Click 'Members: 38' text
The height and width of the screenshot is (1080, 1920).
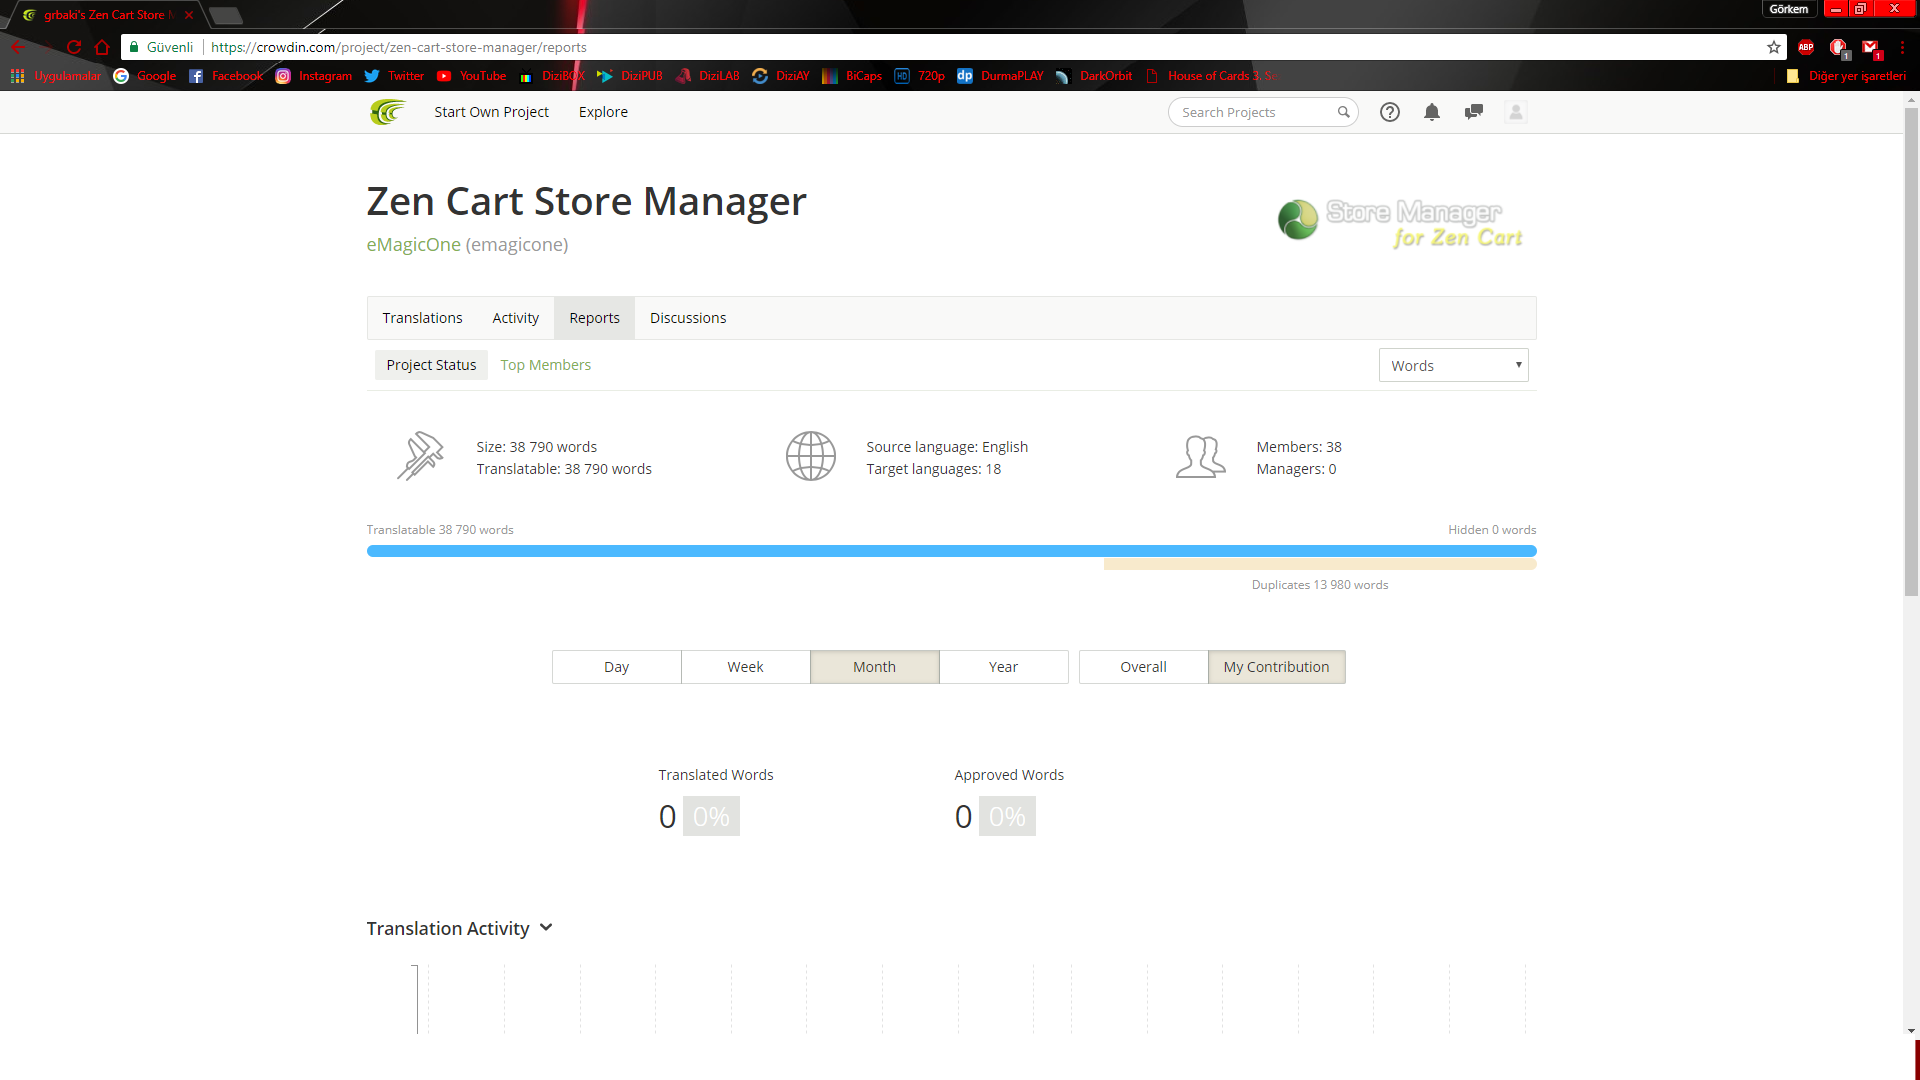pos(1299,447)
